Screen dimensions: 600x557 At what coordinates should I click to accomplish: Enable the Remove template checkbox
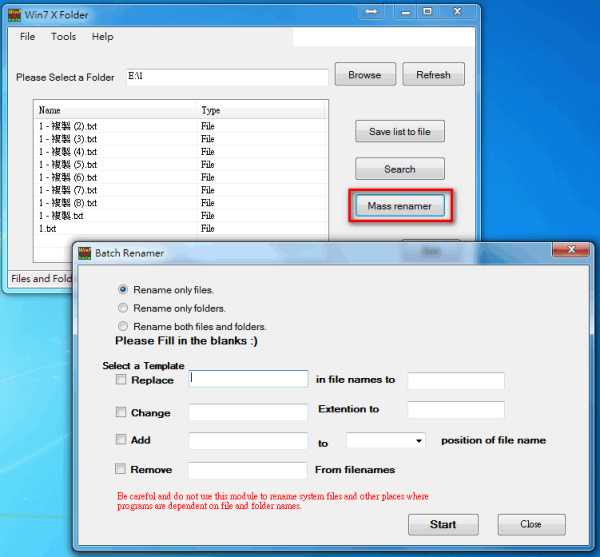click(x=120, y=469)
